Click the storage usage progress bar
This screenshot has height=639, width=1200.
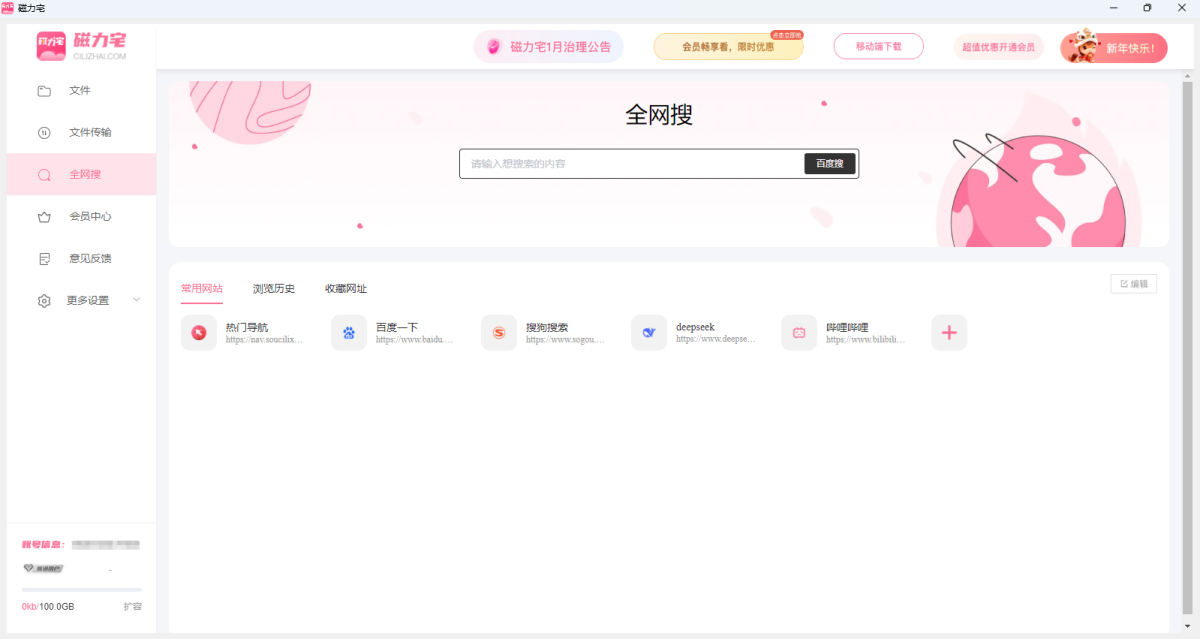[82, 590]
